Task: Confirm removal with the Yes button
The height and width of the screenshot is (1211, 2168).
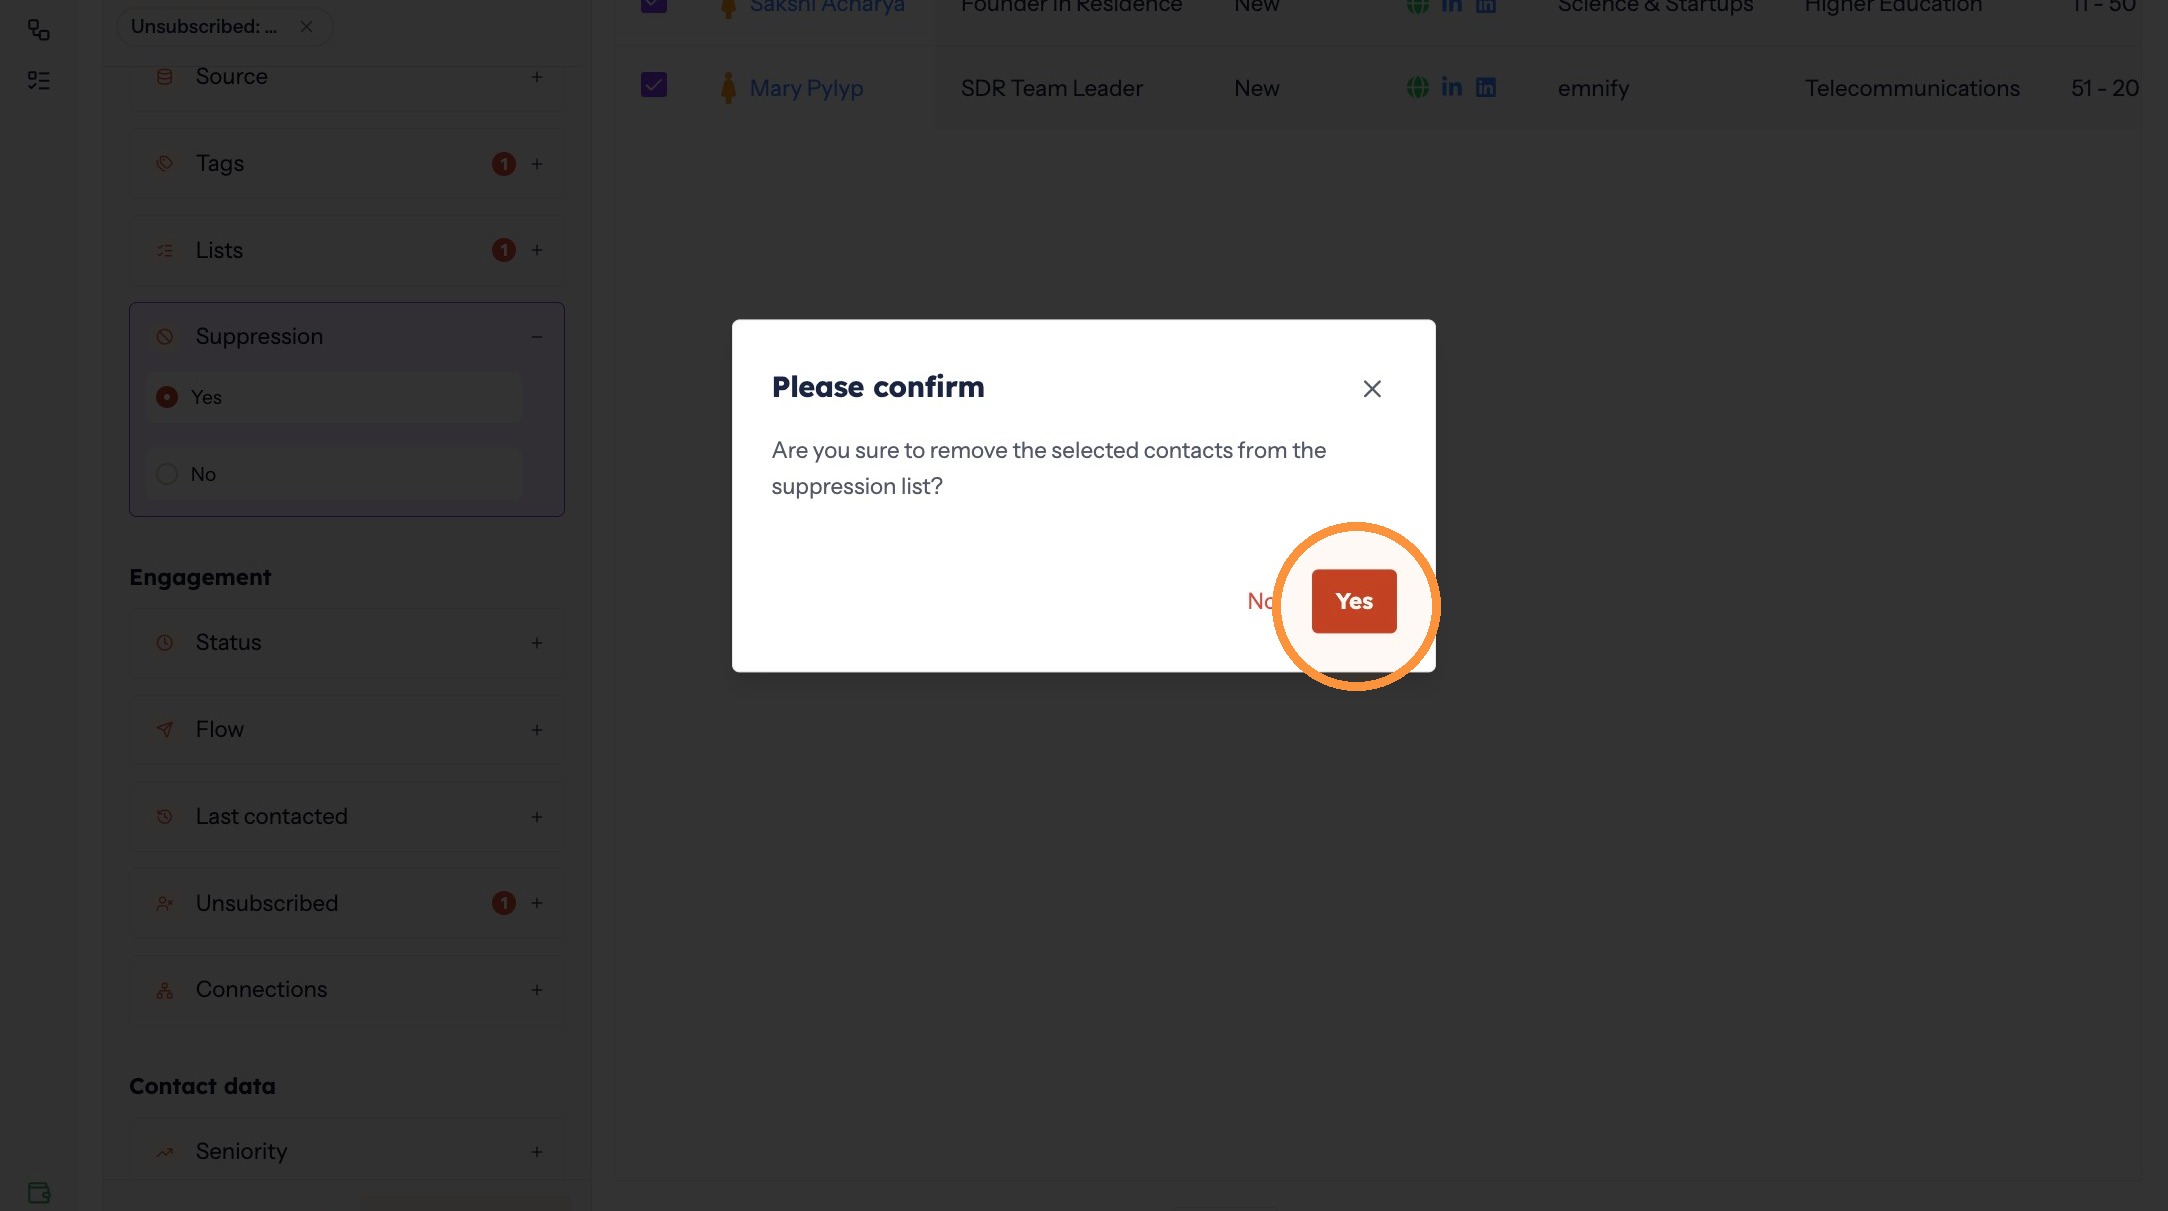Action: click(x=1354, y=601)
